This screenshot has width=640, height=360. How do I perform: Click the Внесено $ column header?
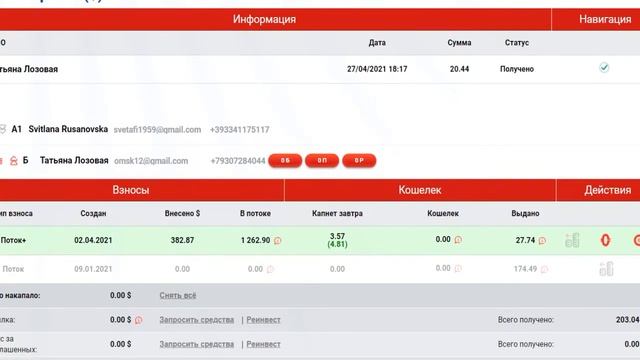click(182, 213)
